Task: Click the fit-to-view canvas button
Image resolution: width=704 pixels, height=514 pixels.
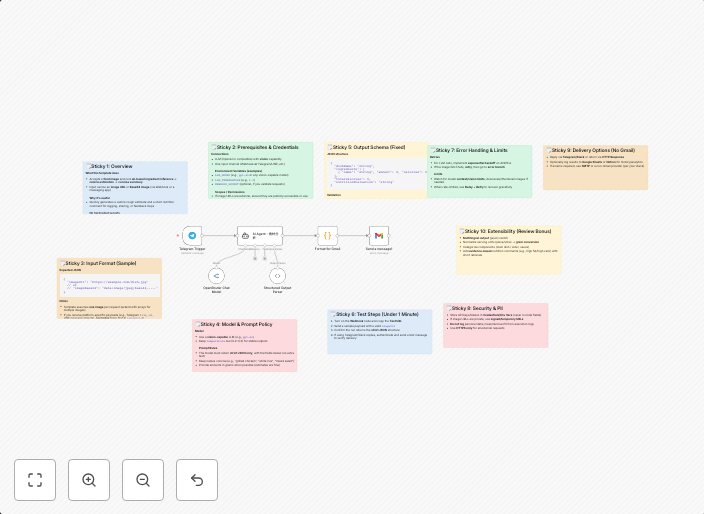Action: 35,480
